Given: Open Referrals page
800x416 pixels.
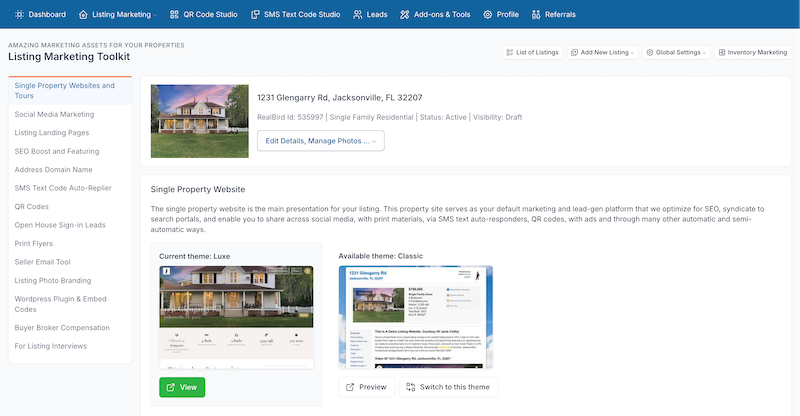Looking at the screenshot, I should tap(554, 14).
